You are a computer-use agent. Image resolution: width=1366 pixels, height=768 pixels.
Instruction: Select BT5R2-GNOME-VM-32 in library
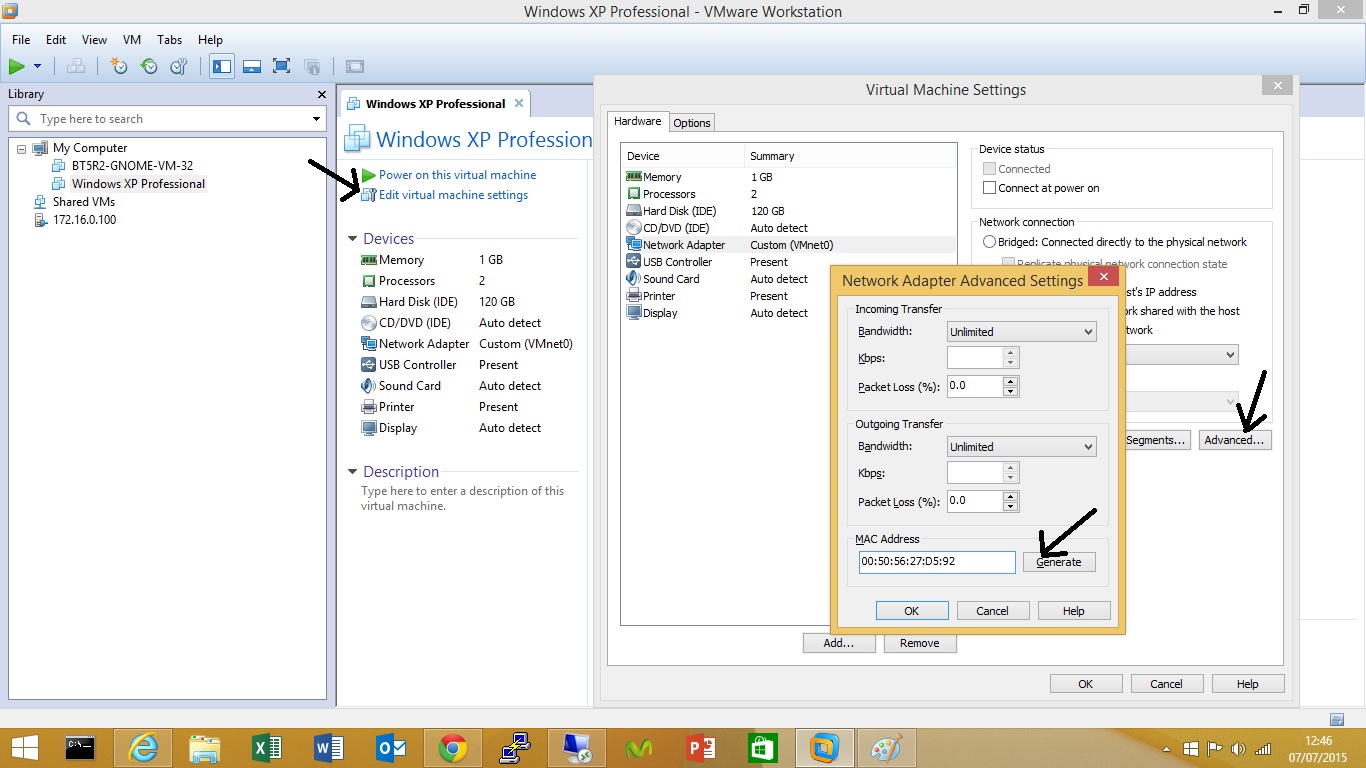pos(132,165)
